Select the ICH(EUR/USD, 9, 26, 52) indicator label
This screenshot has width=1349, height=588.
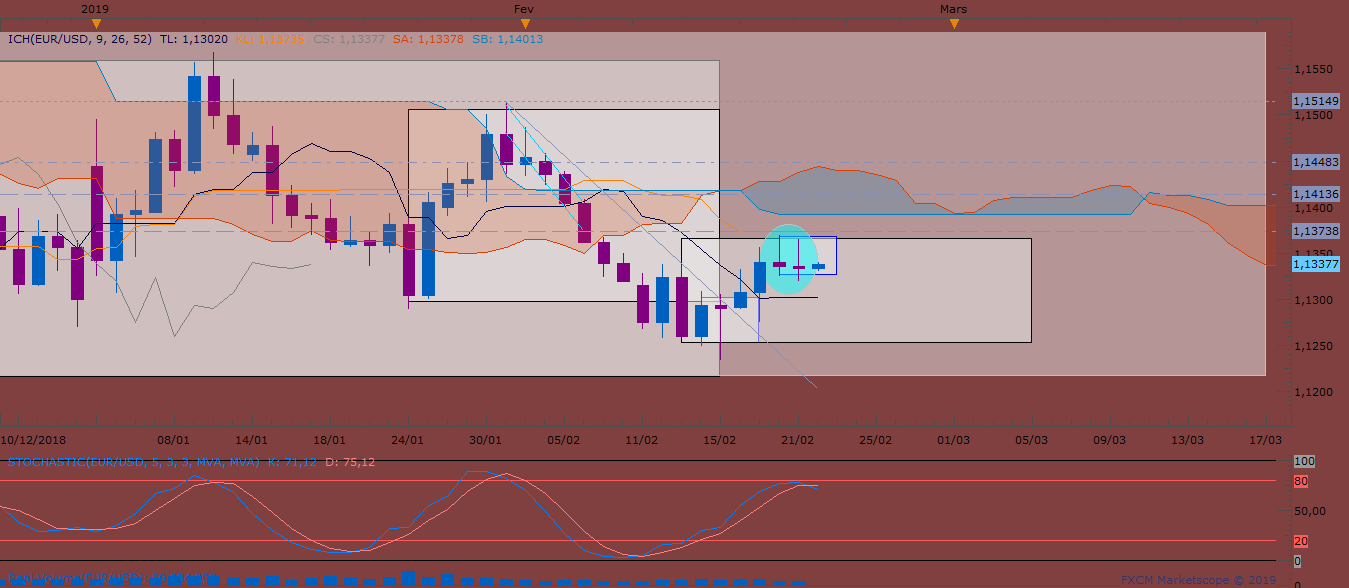pos(79,39)
